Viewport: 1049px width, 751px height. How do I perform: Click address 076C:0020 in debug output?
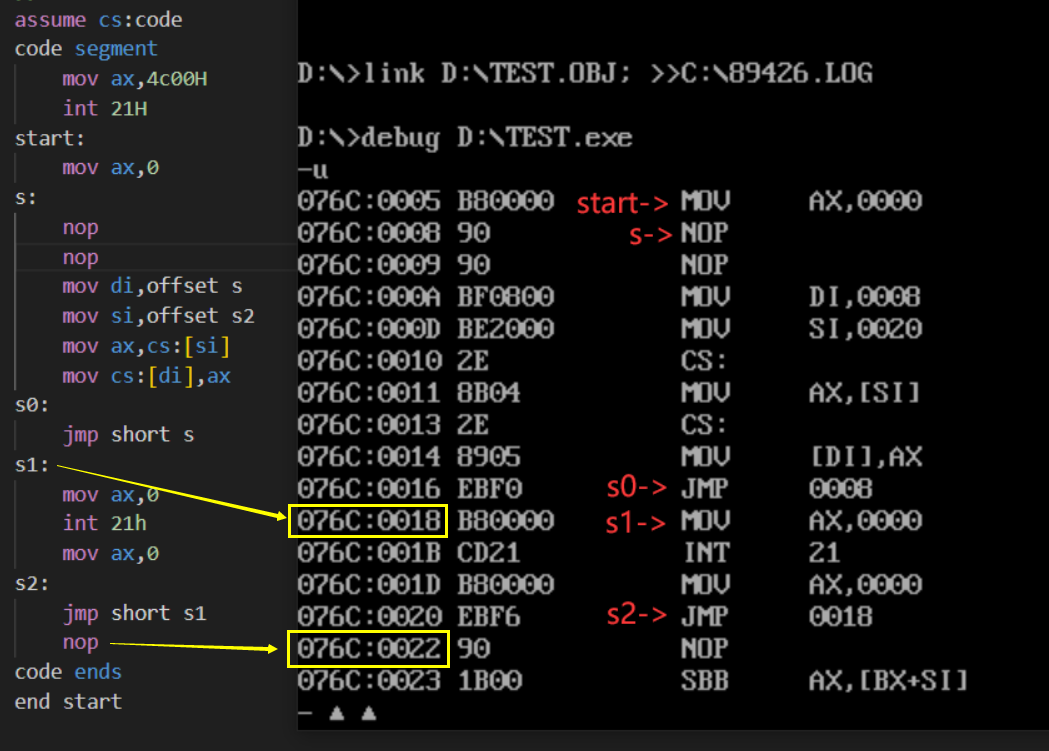[x=369, y=617]
